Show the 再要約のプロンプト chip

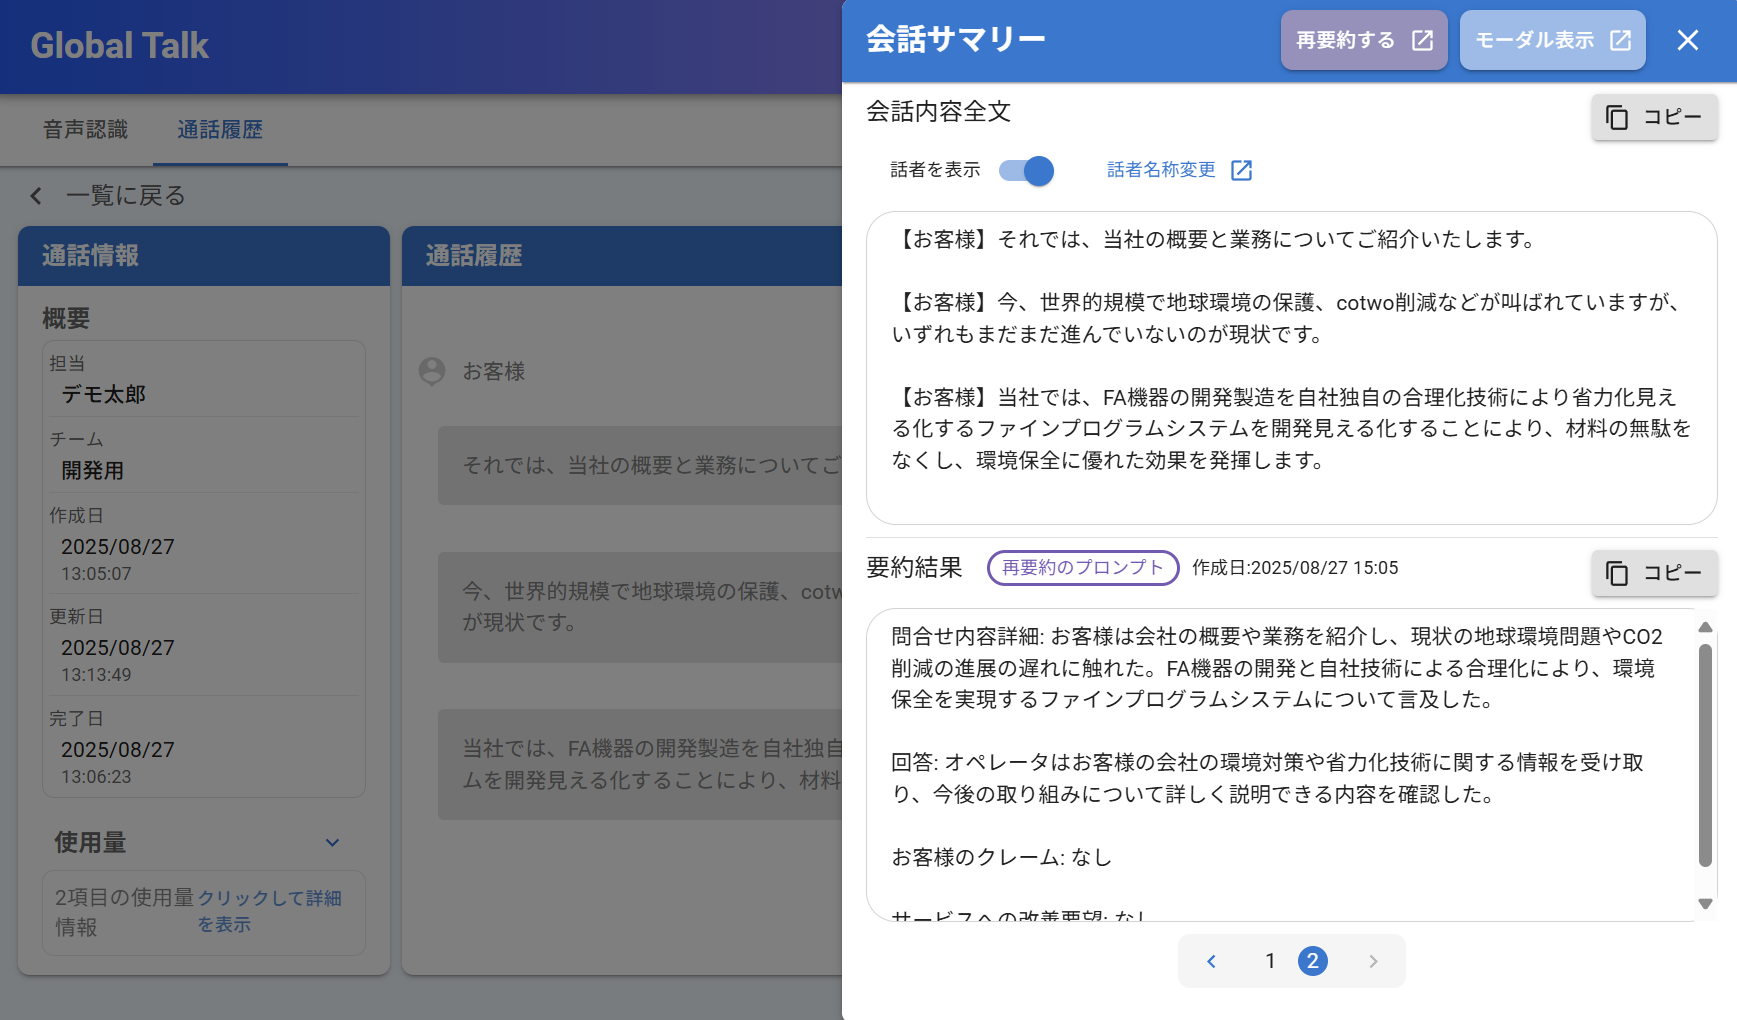[x=1082, y=568]
